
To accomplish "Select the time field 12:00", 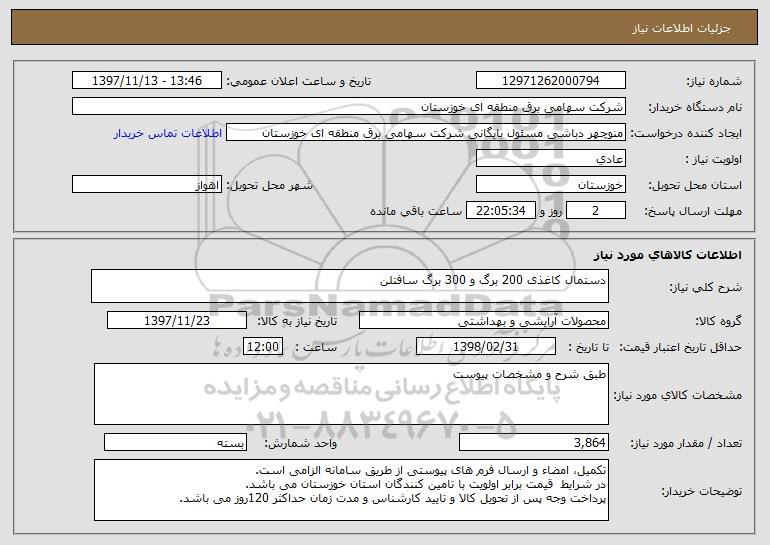I will [263, 347].
